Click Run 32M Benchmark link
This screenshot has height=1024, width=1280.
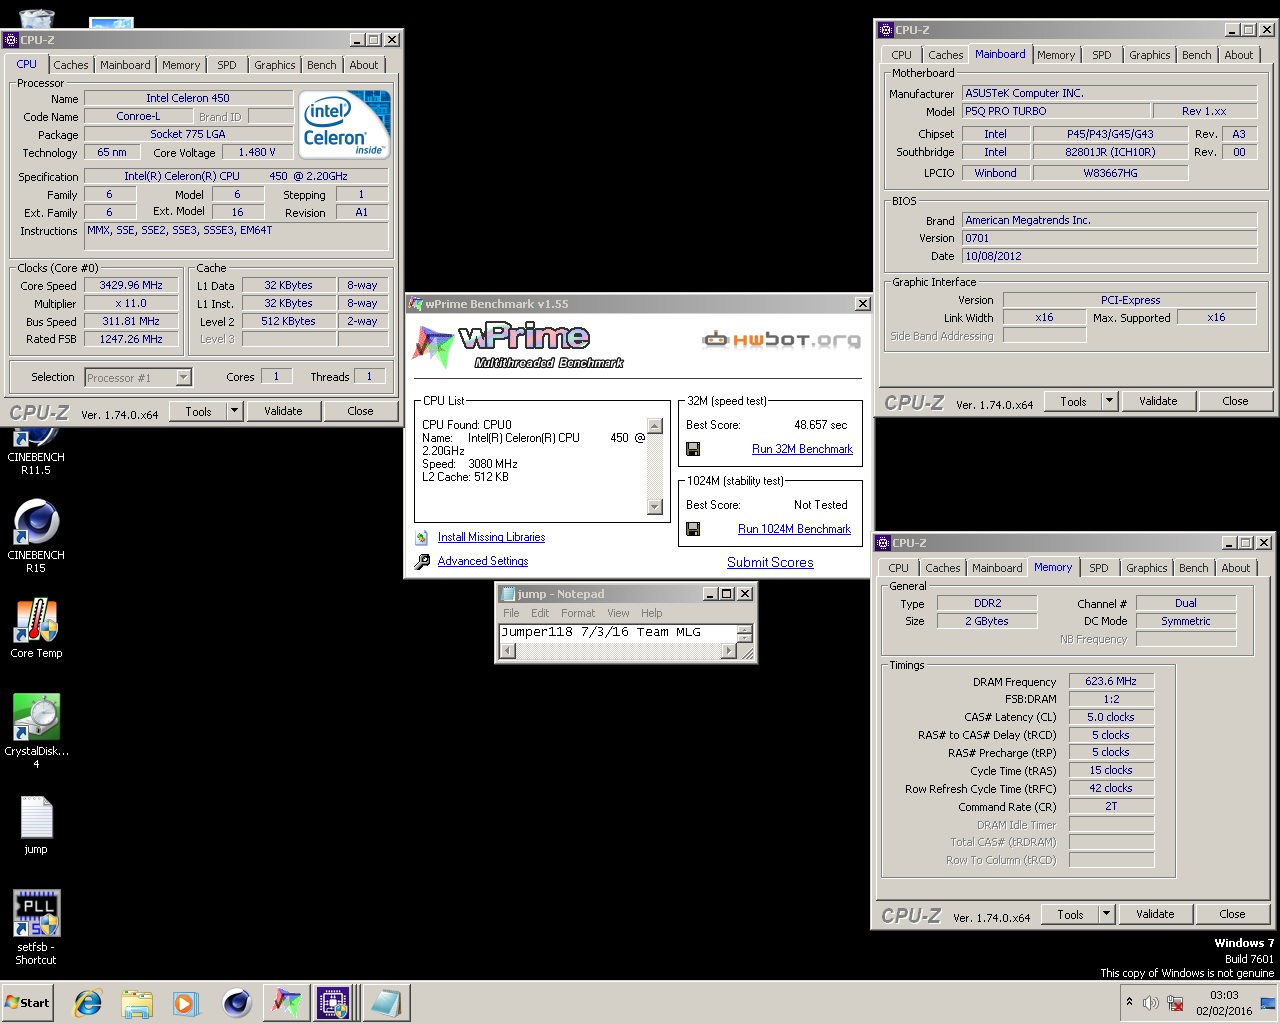coord(802,449)
